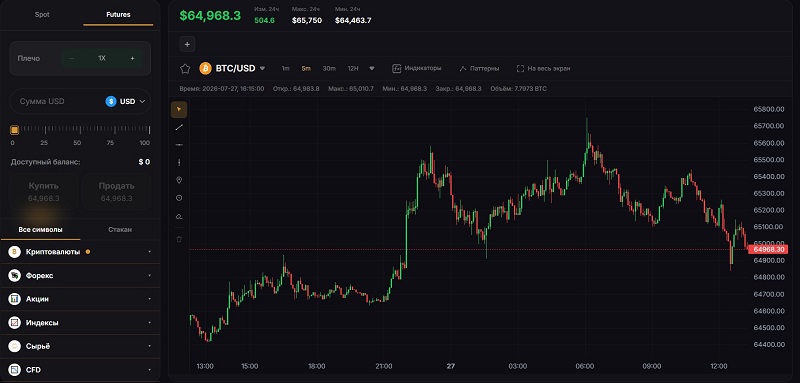The image size is (800, 383).
Task: Click the Сырьё category icon
Action: pos(14,346)
